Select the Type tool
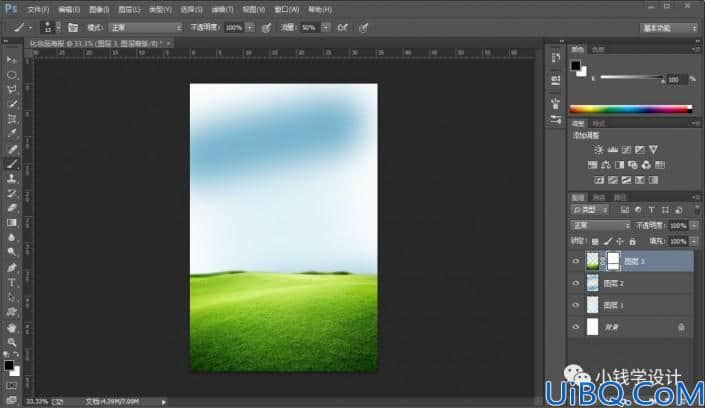705x408 pixels. [x=12, y=282]
